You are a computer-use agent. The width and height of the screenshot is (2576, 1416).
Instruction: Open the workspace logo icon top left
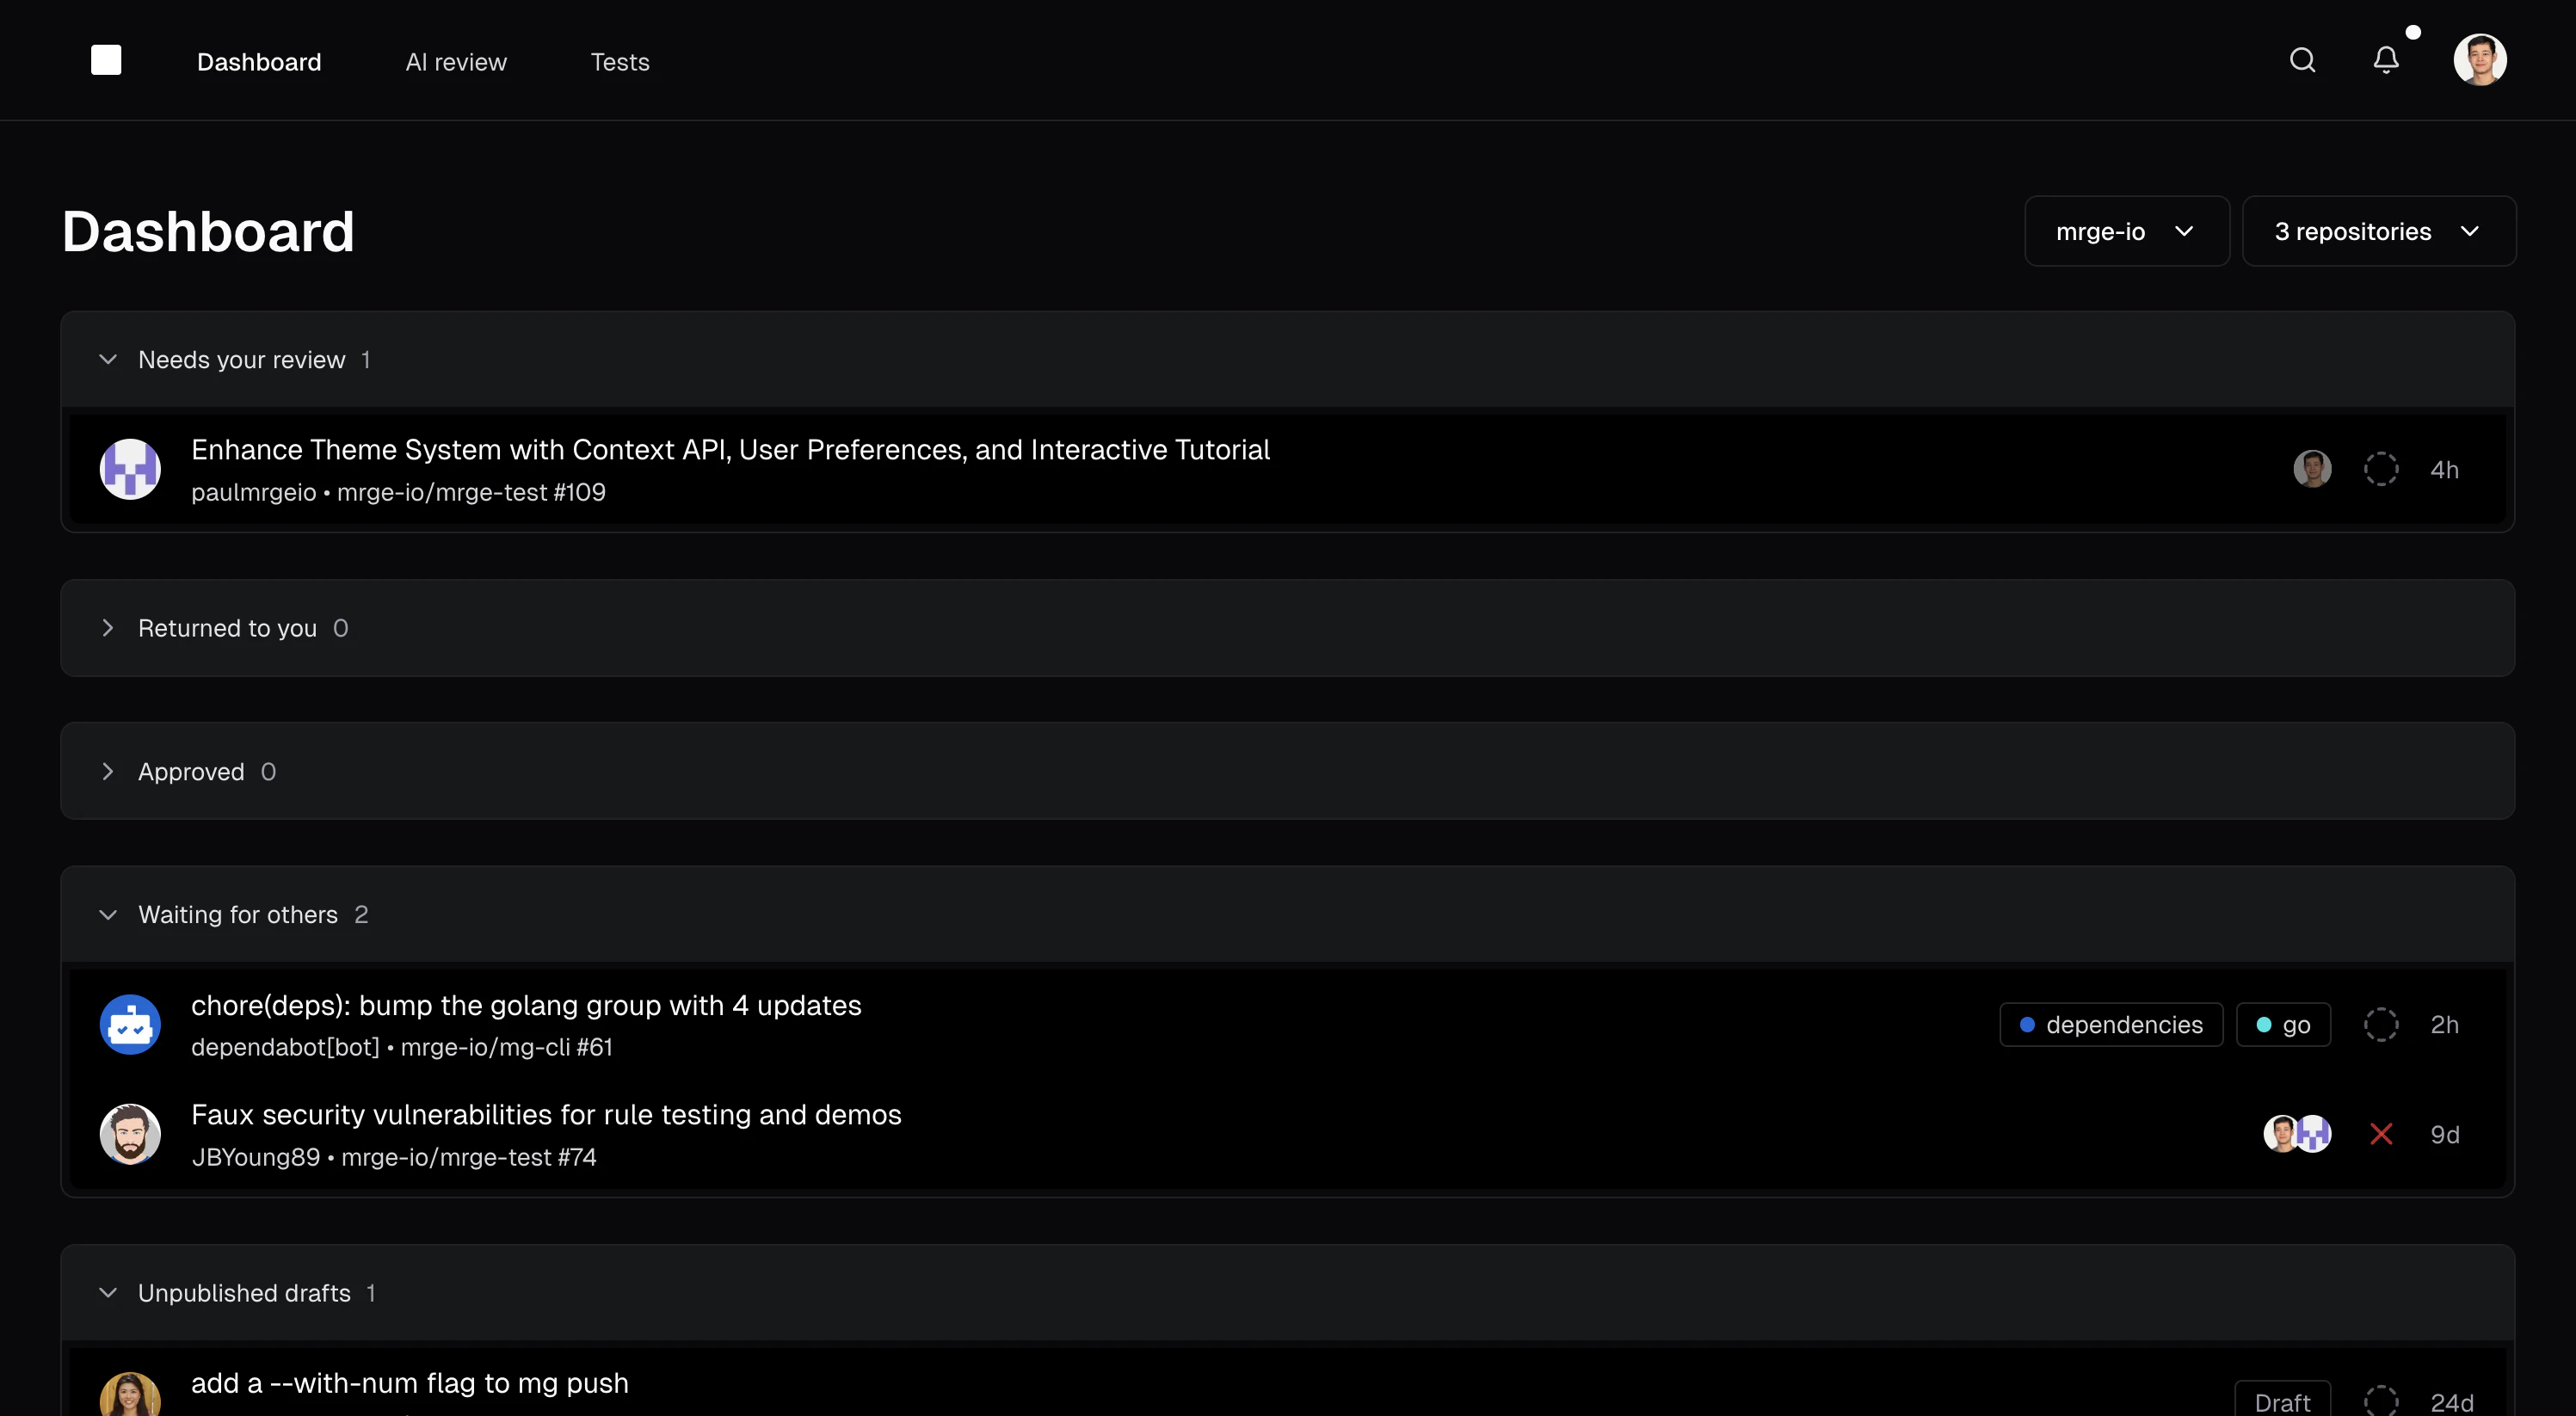(106, 59)
